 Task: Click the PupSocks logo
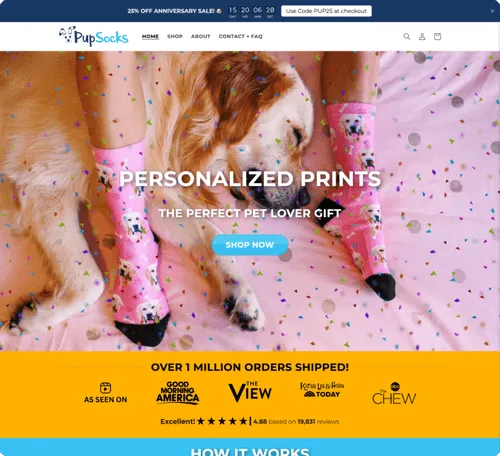coord(94,36)
